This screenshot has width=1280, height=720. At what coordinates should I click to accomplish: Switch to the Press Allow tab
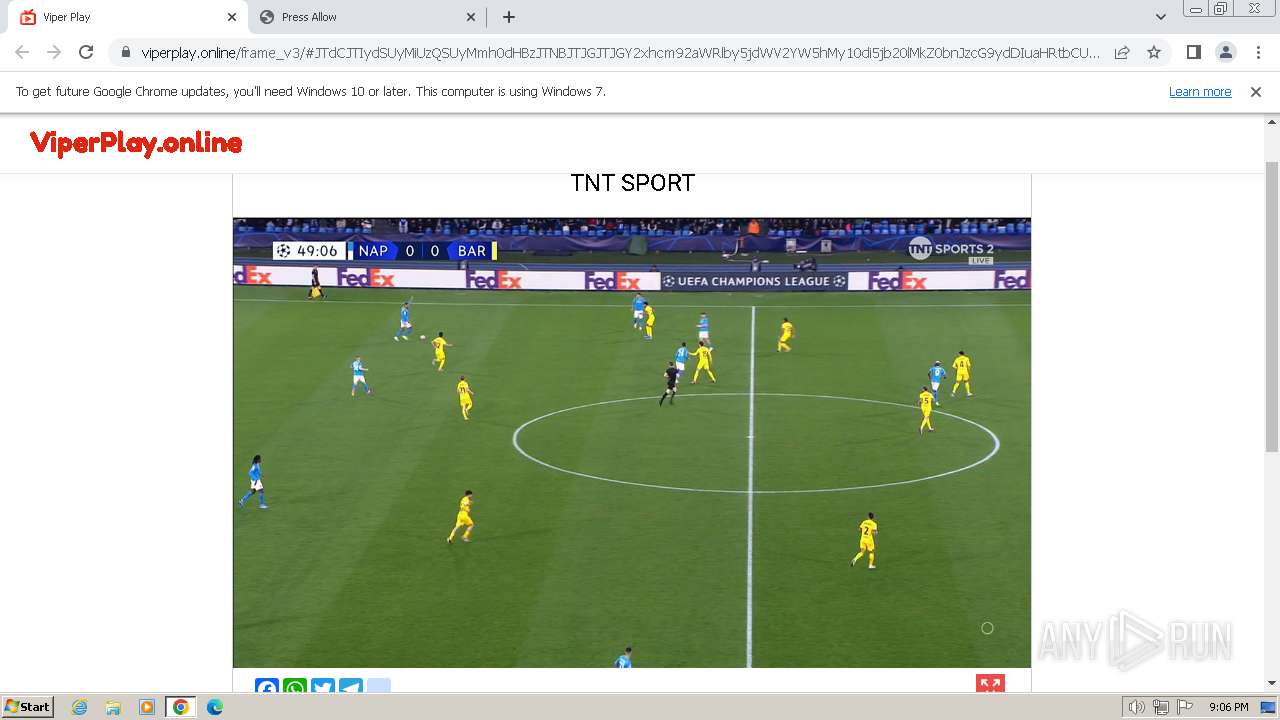[x=368, y=17]
